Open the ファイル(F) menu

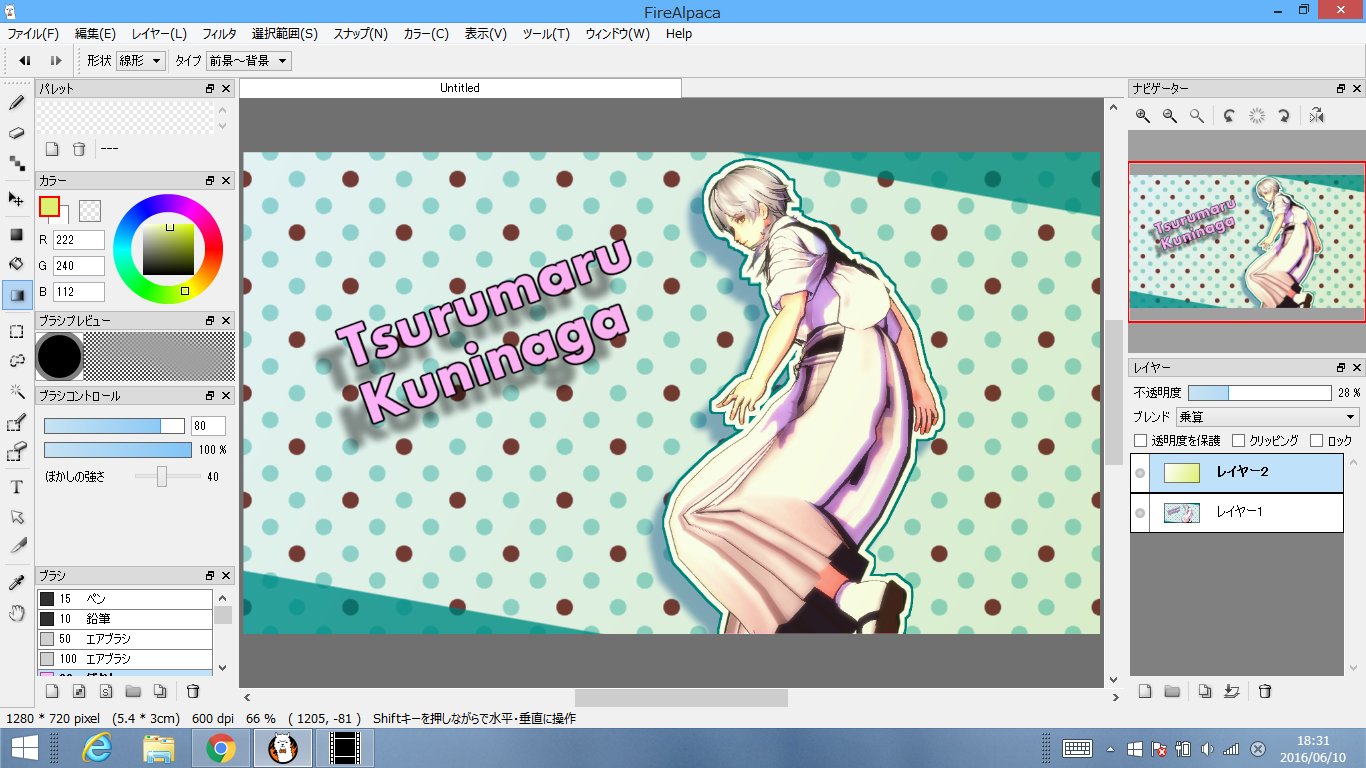33,34
